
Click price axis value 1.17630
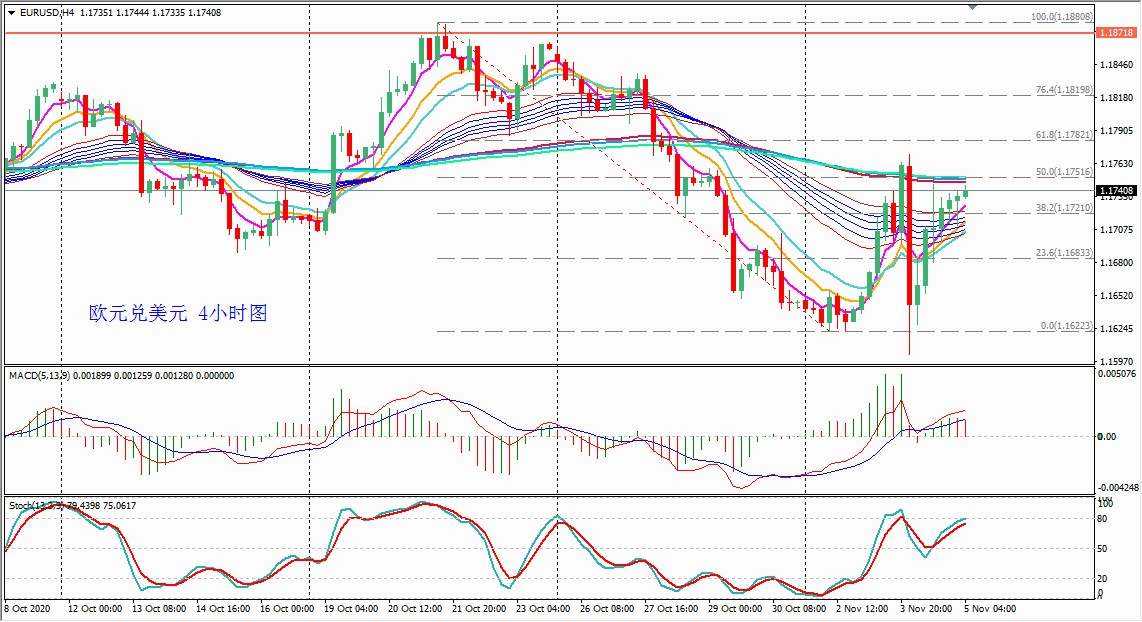tap(1116, 164)
